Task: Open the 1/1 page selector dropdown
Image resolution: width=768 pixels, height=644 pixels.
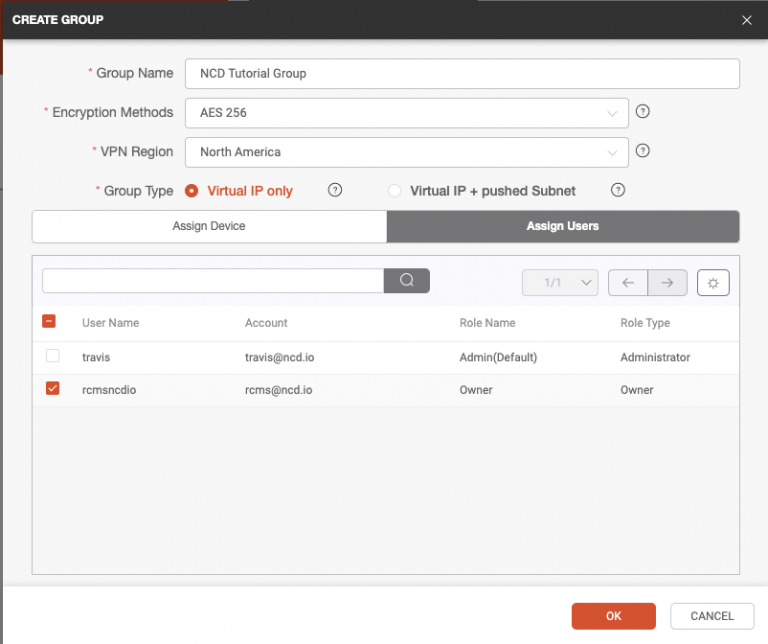Action: click(560, 283)
